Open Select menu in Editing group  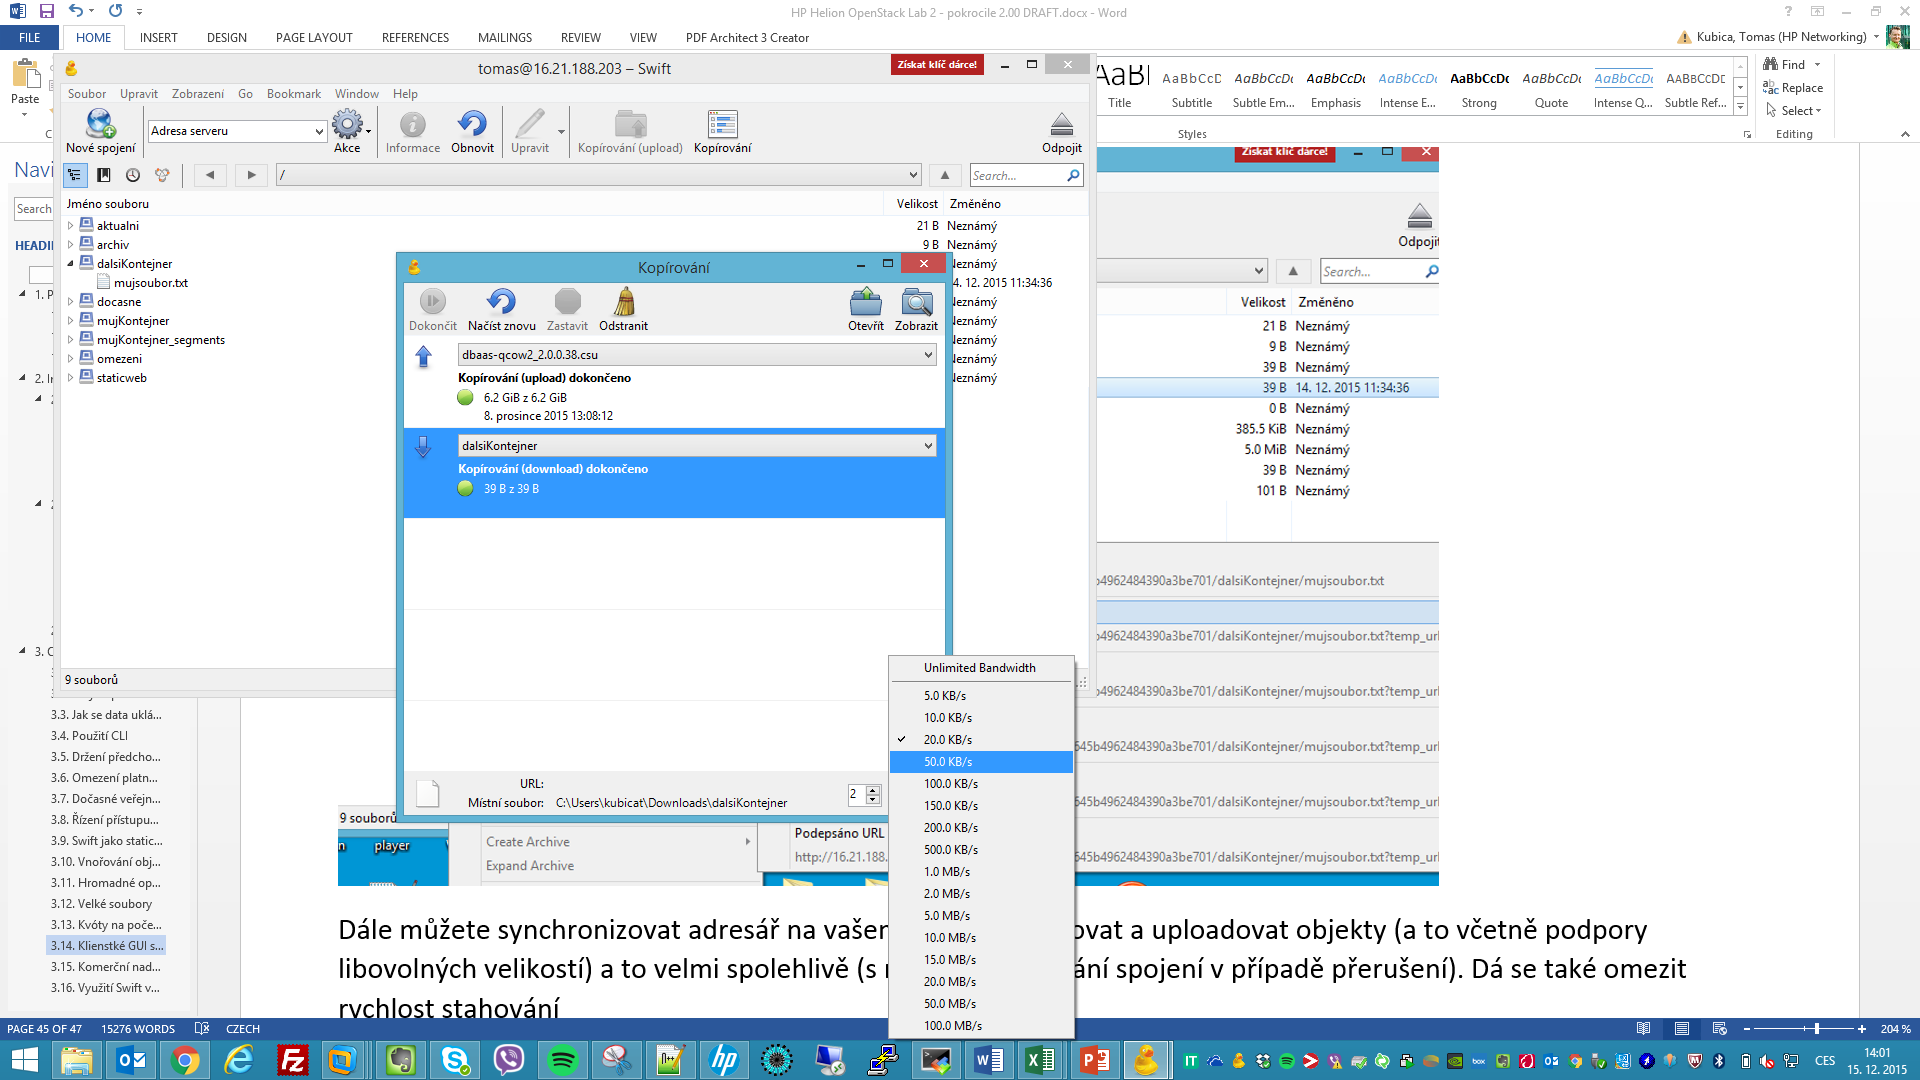[x=1795, y=111]
